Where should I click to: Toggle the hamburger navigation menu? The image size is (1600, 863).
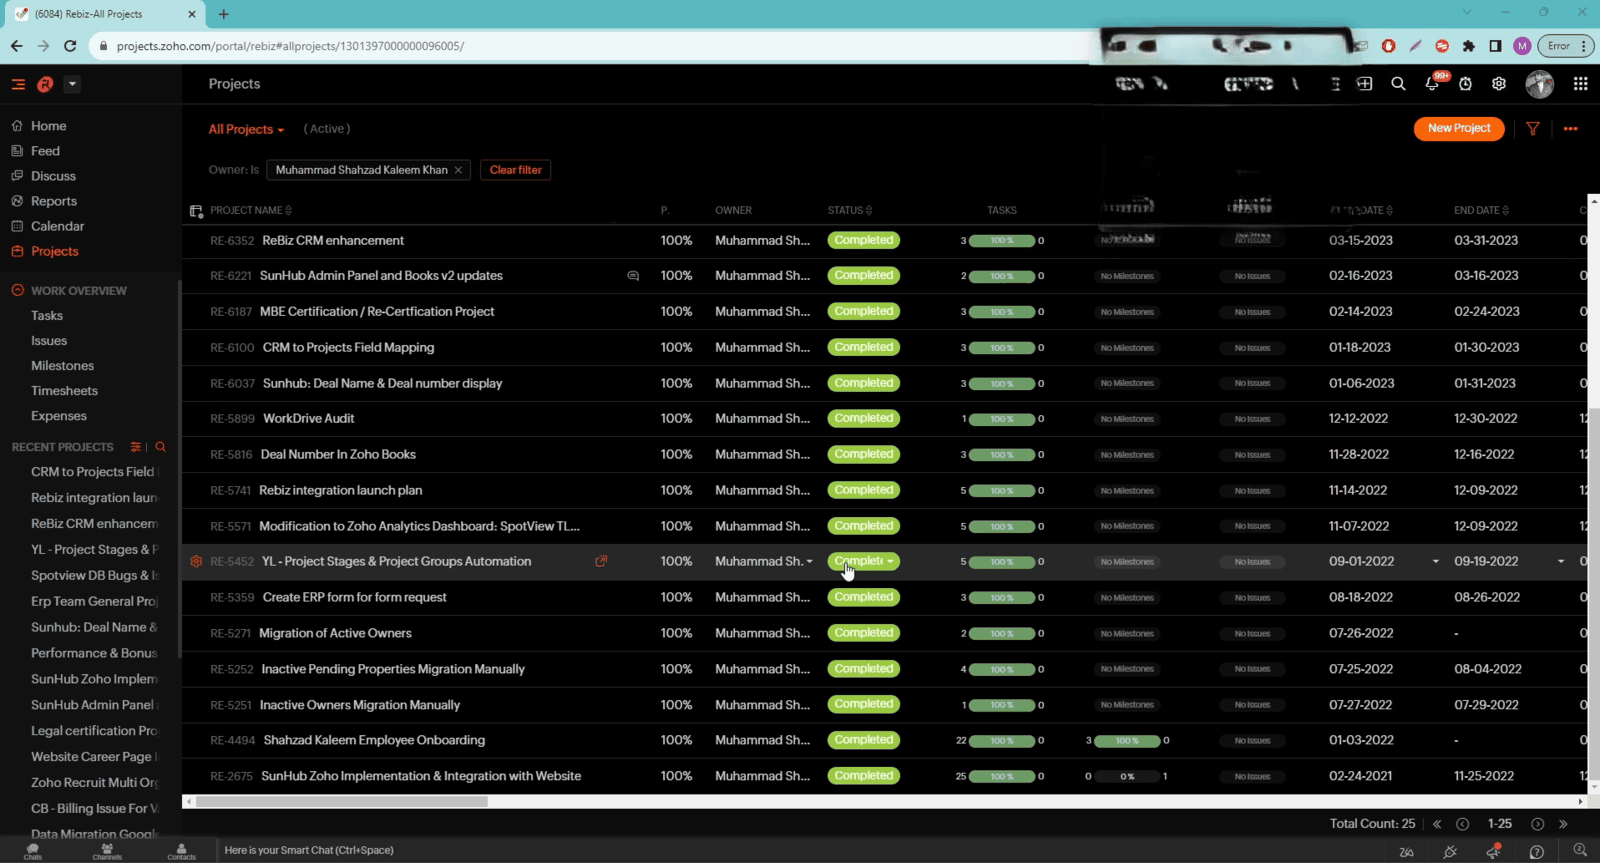tap(18, 85)
